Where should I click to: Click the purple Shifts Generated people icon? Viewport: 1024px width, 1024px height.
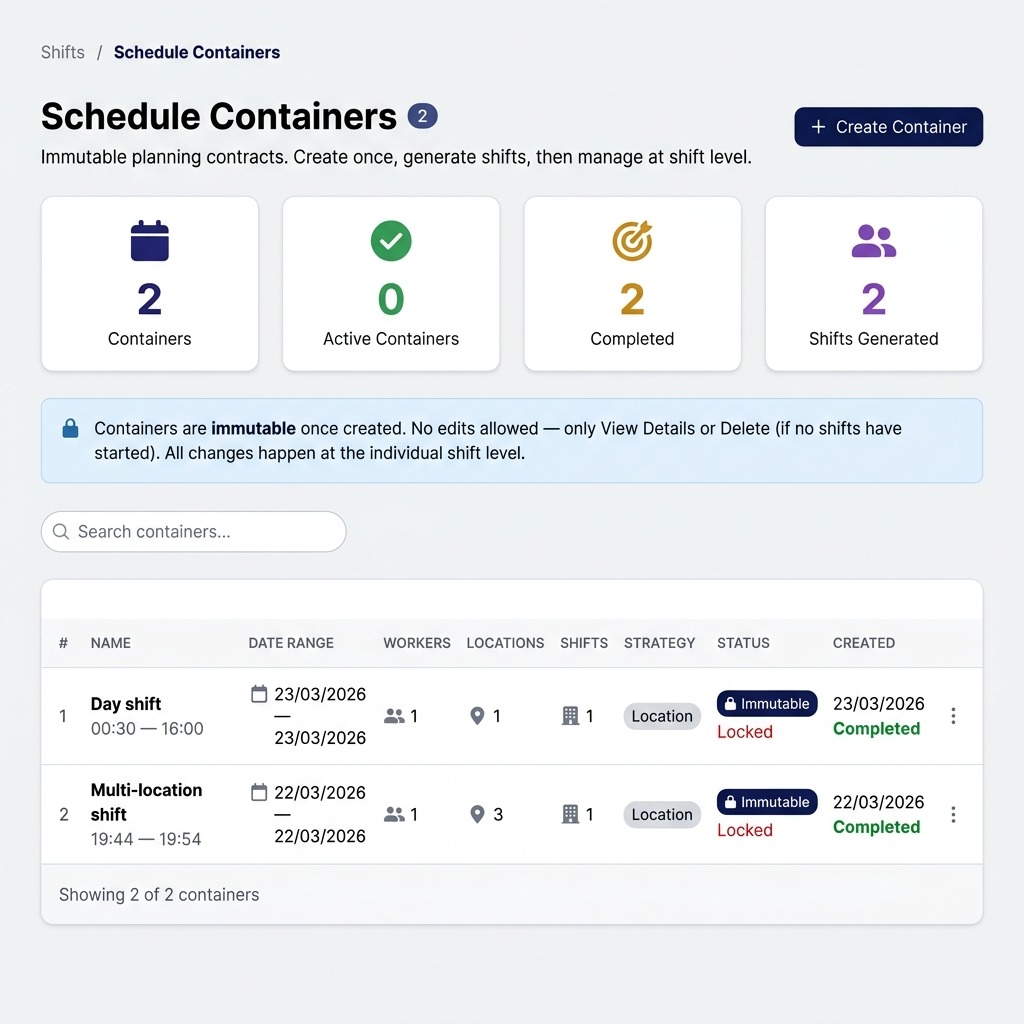point(873,239)
